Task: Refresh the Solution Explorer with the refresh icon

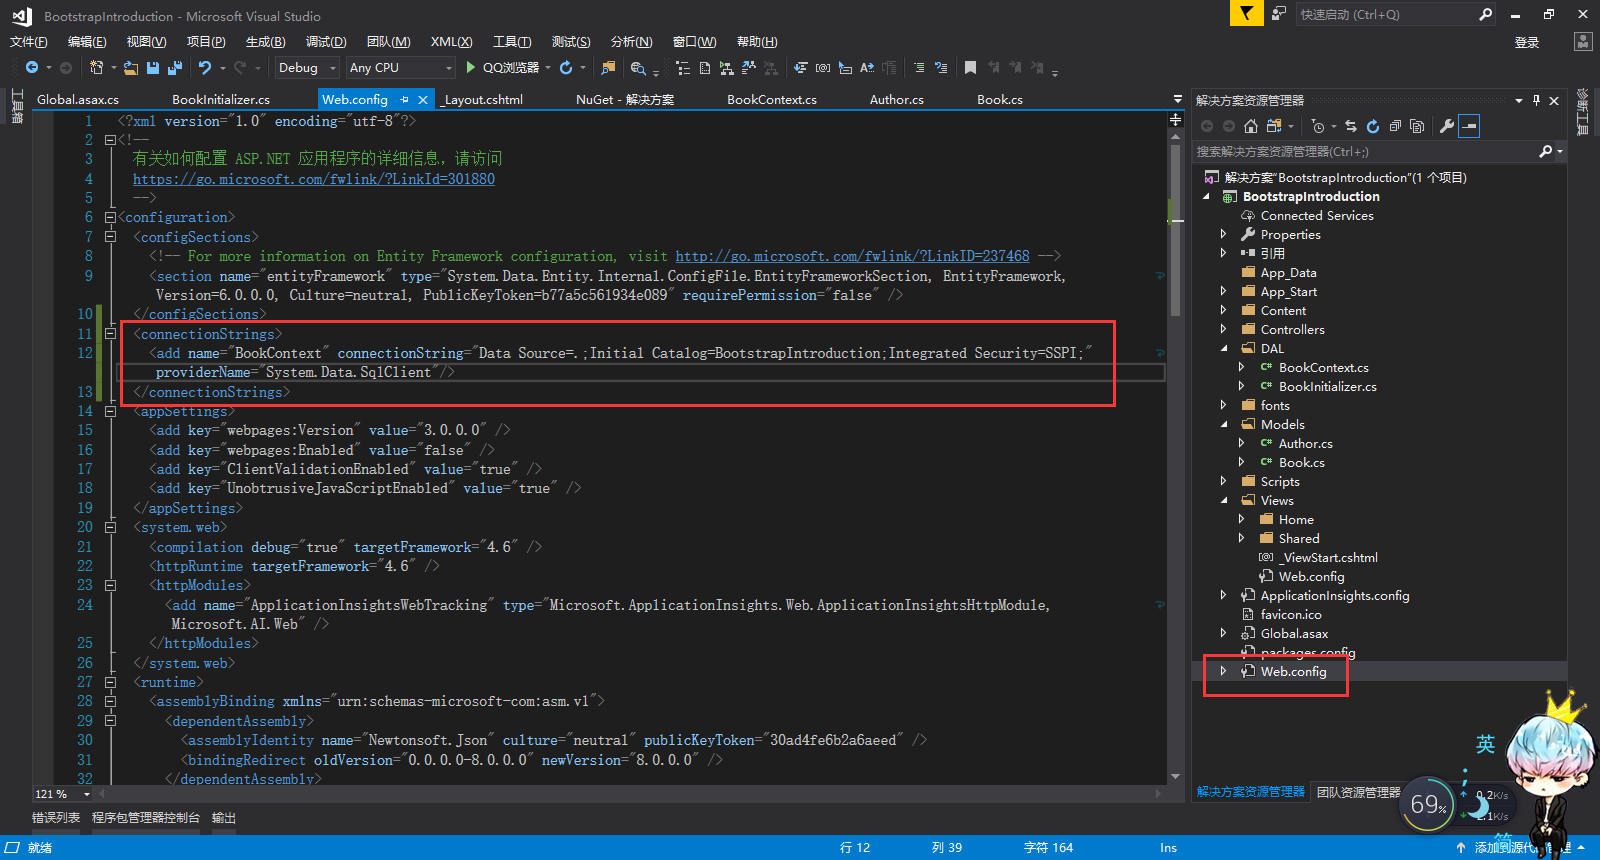Action: click(x=1373, y=126)
